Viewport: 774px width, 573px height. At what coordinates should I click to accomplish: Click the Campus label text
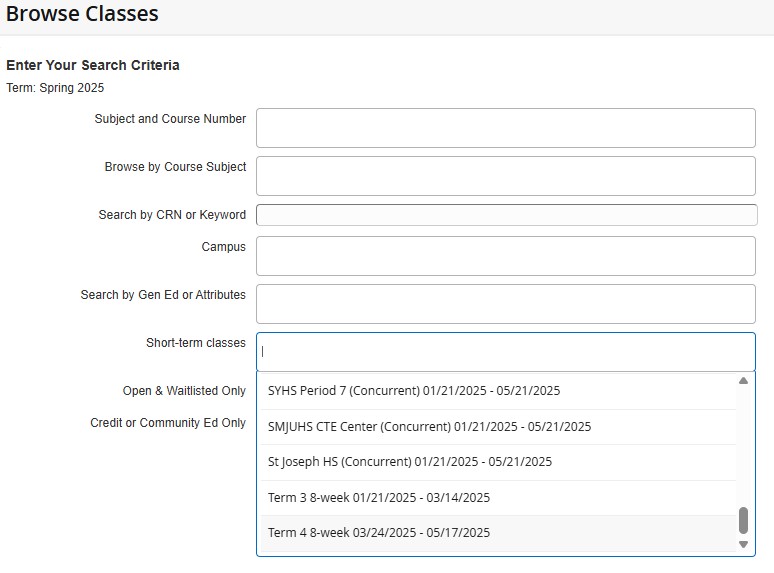(x=223, y=247)
